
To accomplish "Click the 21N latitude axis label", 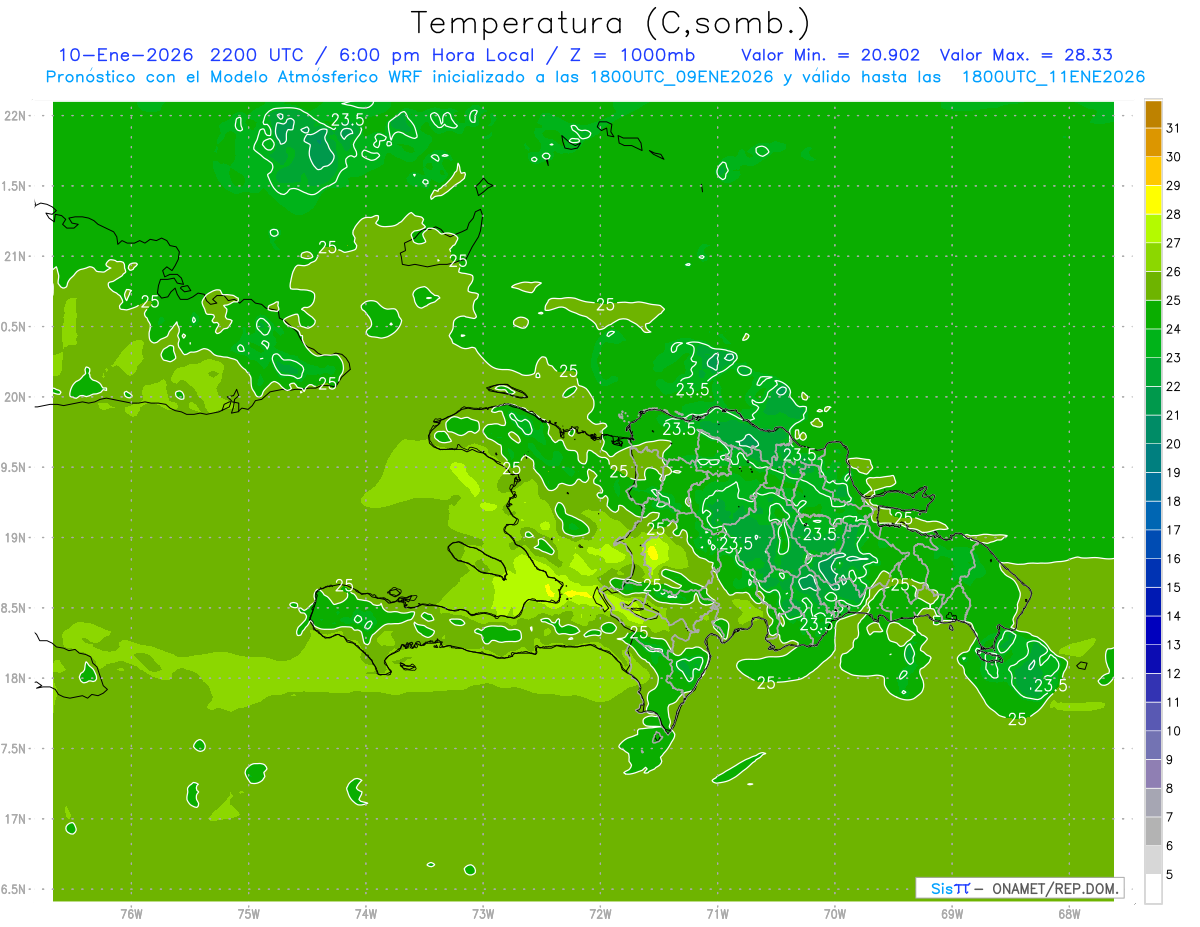I will pos(15,256).
